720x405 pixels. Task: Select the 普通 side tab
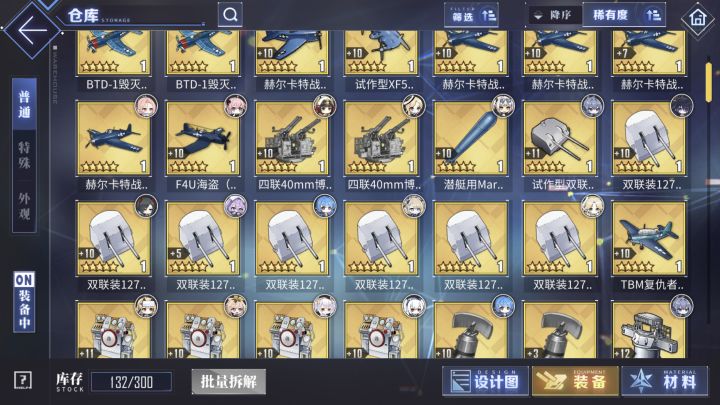24,105
